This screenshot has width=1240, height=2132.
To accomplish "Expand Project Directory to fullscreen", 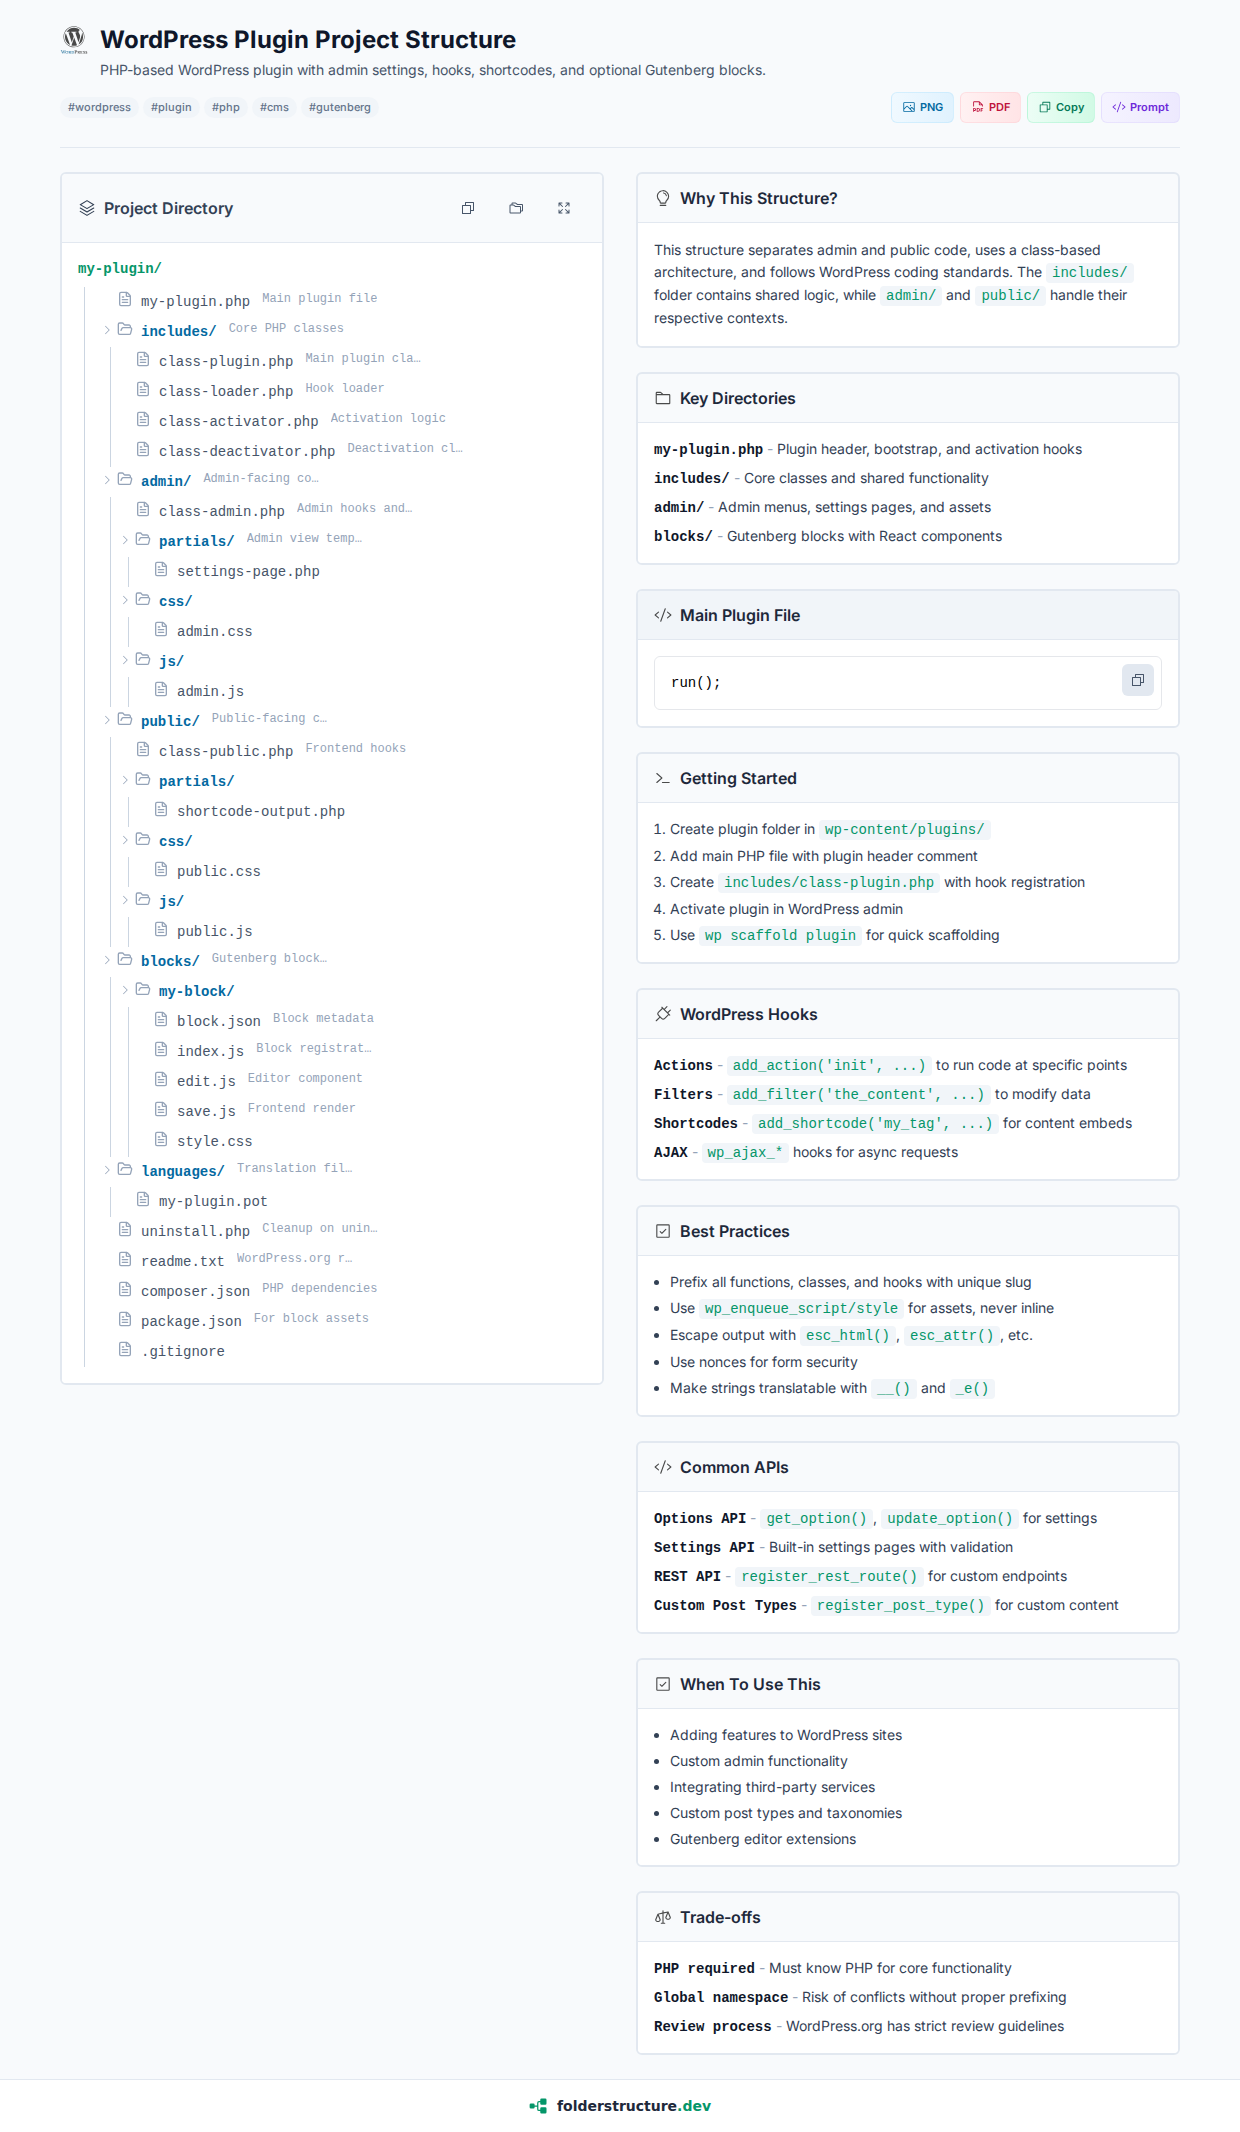I will (564, 208).
